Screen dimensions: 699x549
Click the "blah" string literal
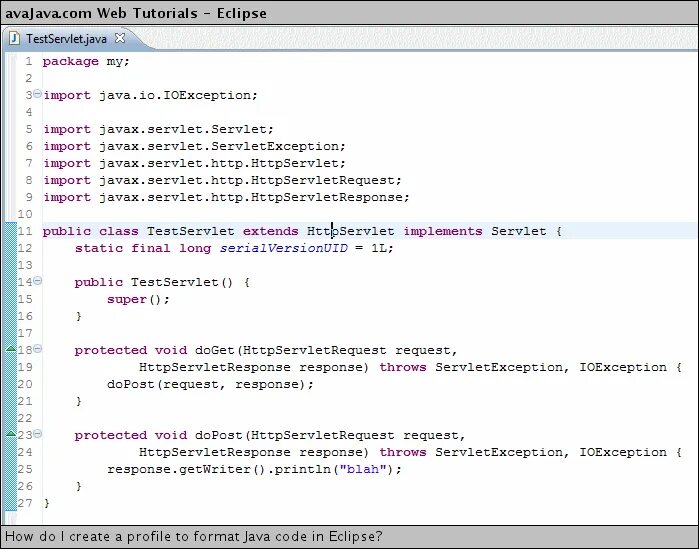(363, 469)
